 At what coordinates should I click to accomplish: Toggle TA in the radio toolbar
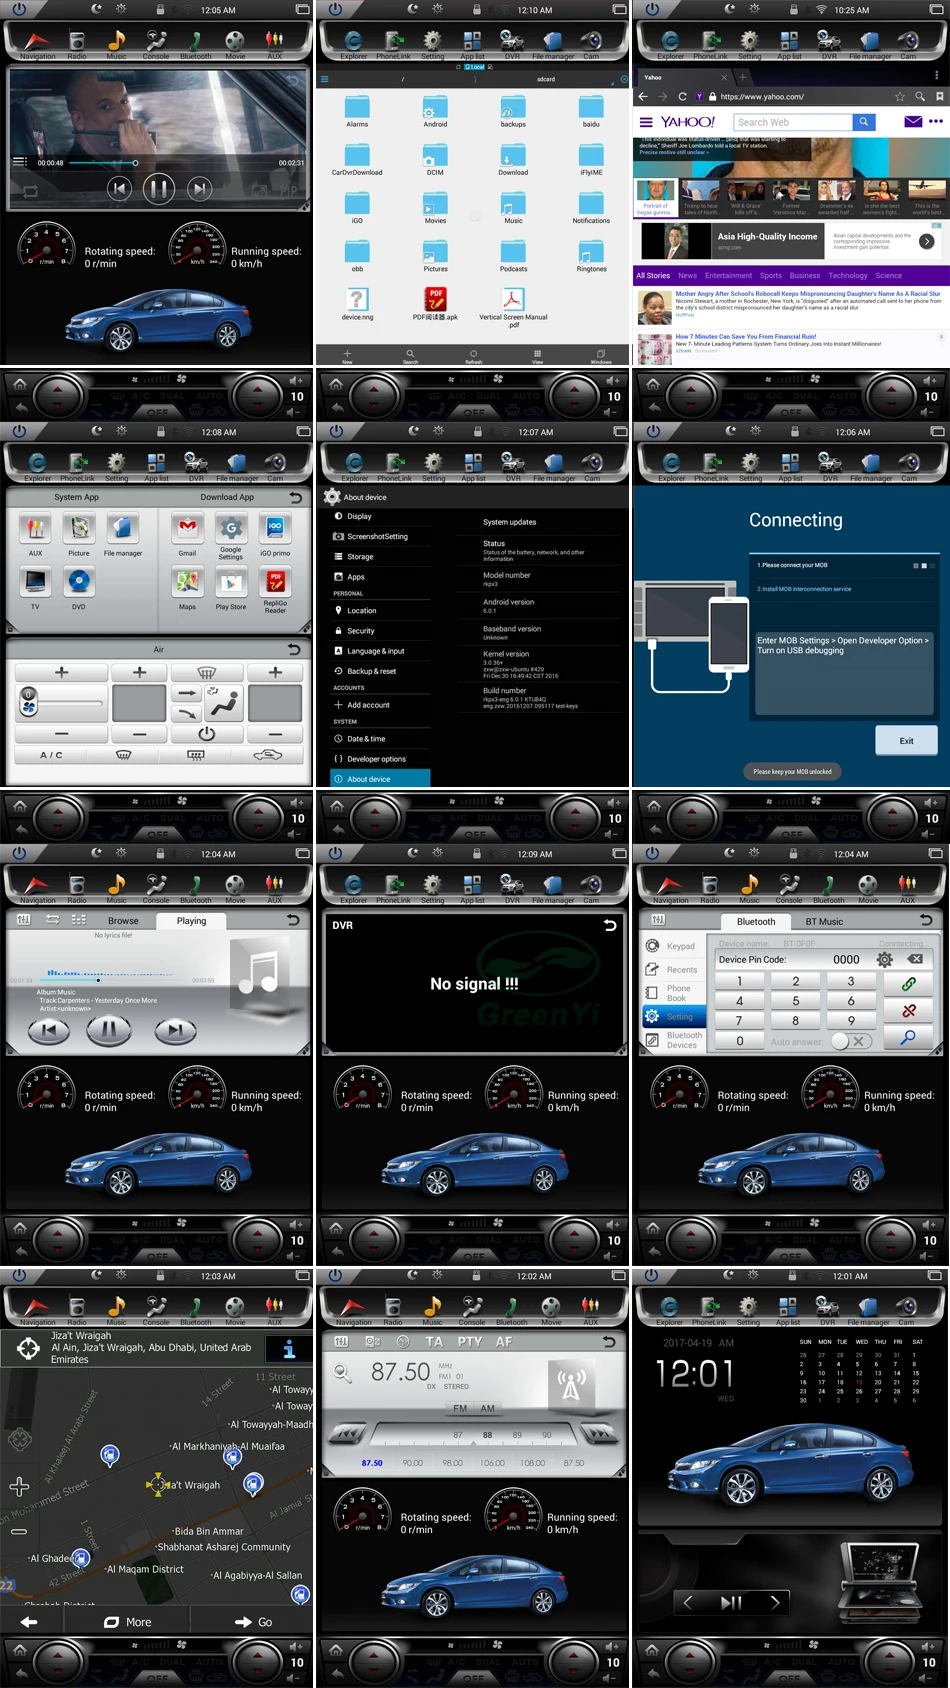click(434, 1342)
